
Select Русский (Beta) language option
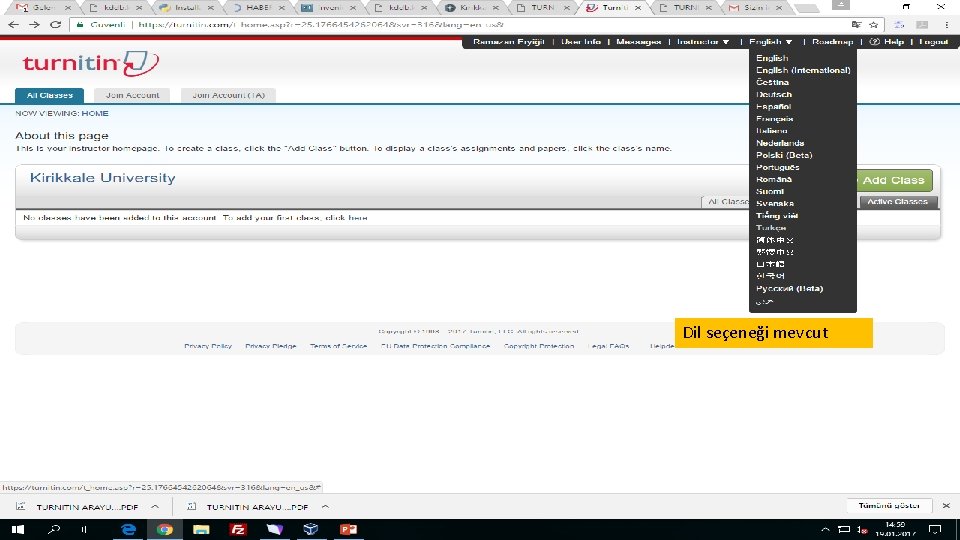coord(789,288)
